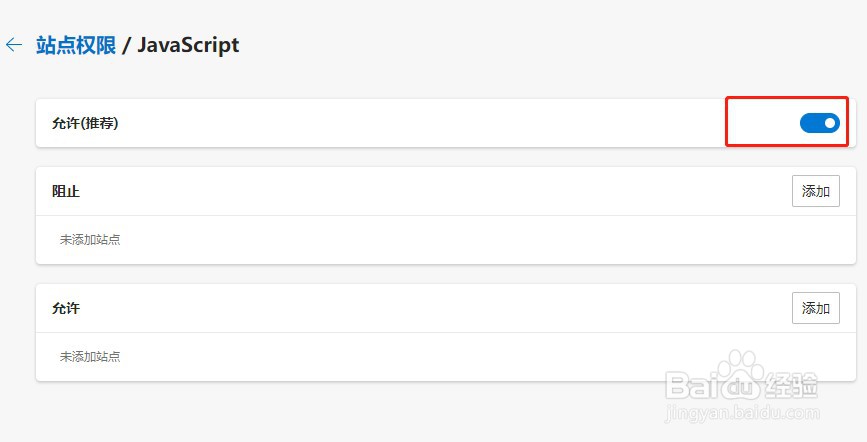Click the 允许(推荐) setting label
The height and width of the screenshot is (442, 867).
pyautogui.click(x=85, y=123)
